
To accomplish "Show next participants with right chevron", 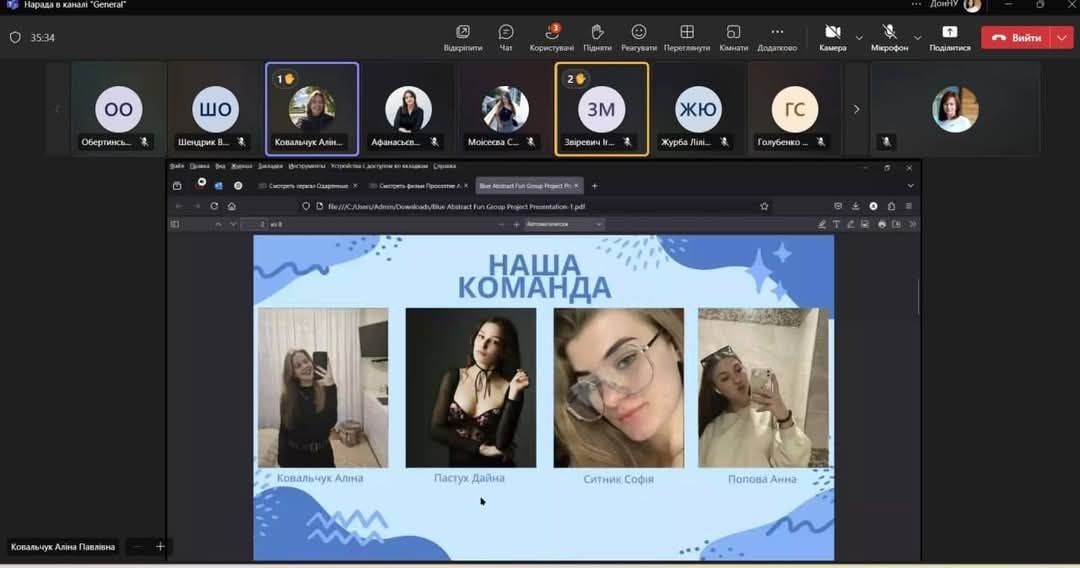I will [856, 109].
